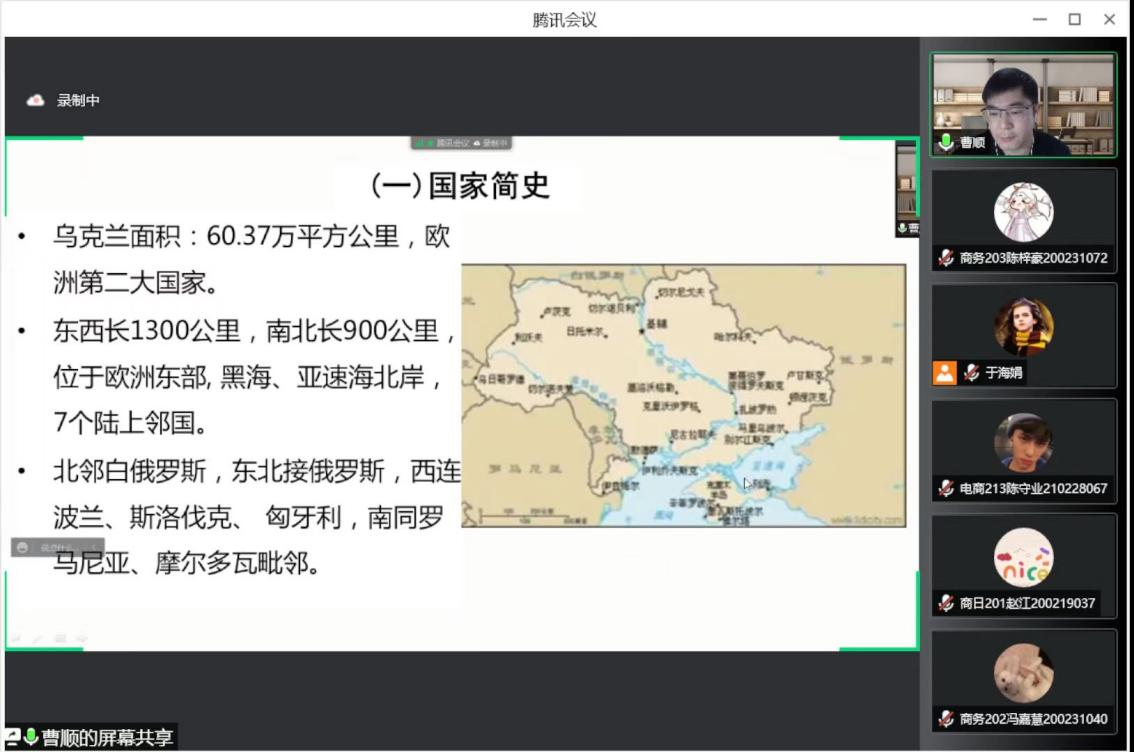1134x752 pixels.
Task: Click the slide title （一）国家简史
Action: click(459, 186)
